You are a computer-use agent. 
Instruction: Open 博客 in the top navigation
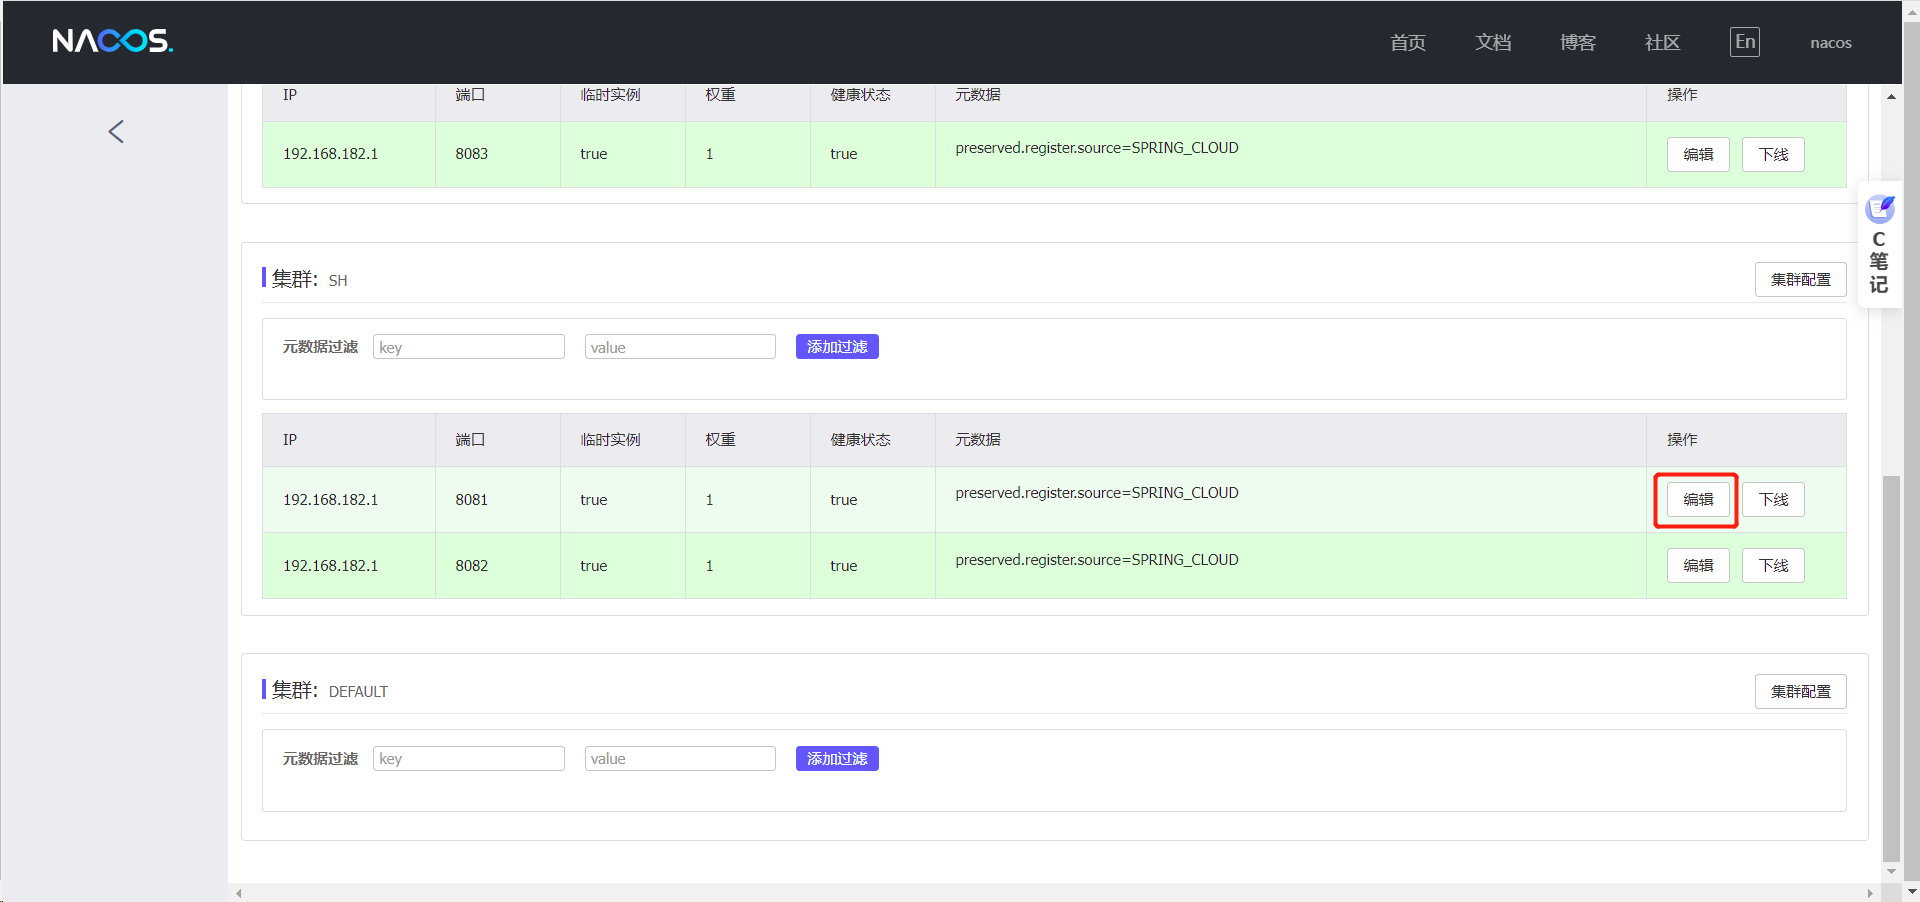[1578, 43]
